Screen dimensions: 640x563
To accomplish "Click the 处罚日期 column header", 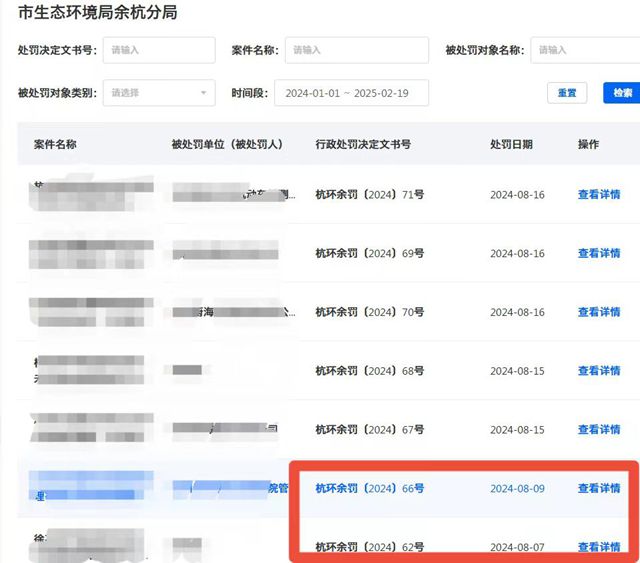I will [511, 144].
